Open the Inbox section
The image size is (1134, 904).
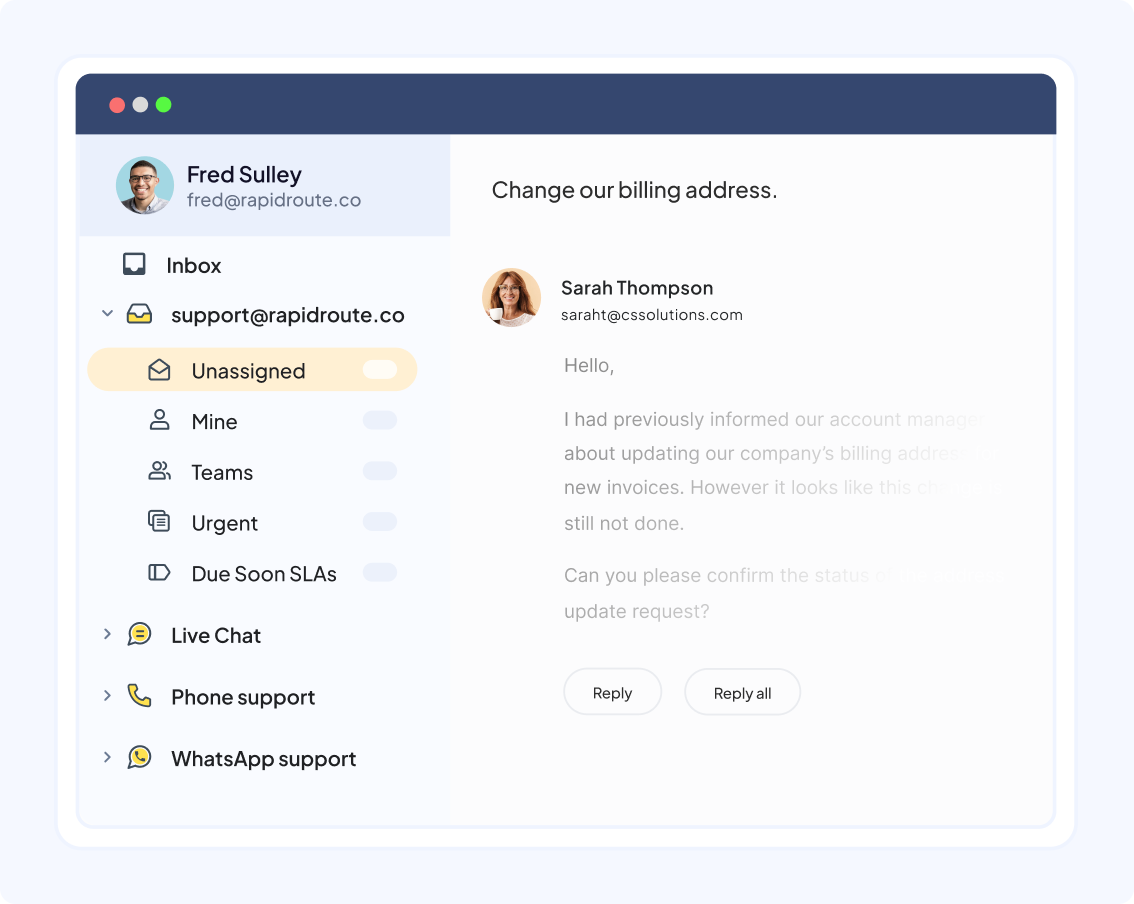click(x=193, y=264)
